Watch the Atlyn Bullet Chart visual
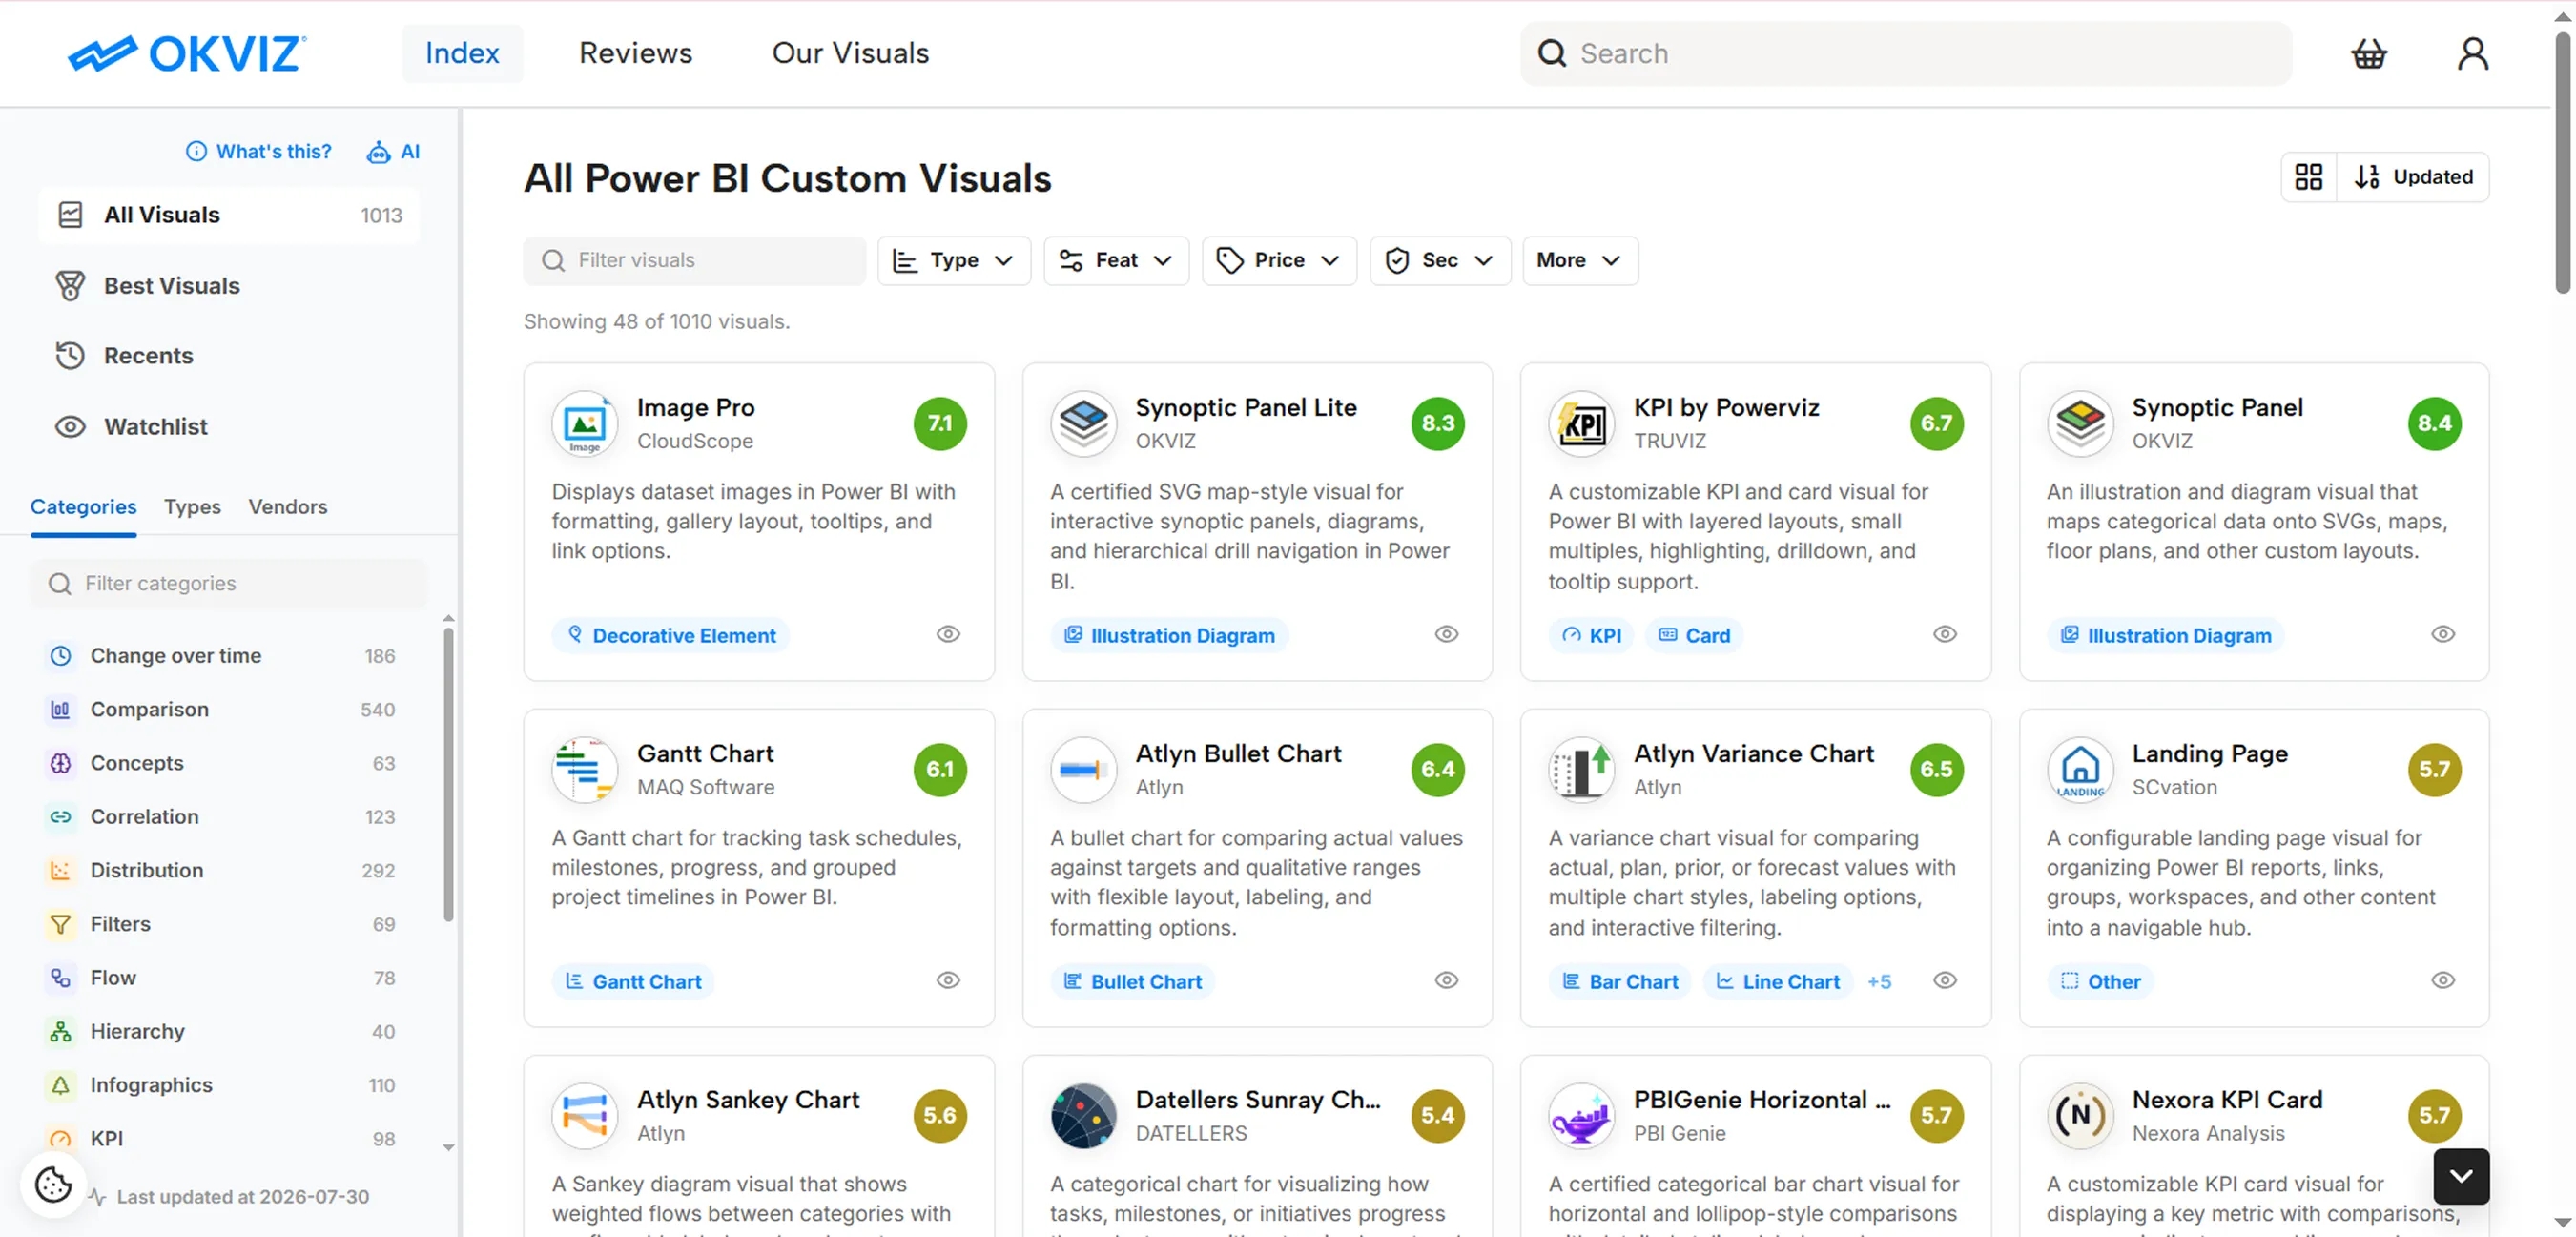Viewport: 2576px width, 1237px height. point(1446,981)
